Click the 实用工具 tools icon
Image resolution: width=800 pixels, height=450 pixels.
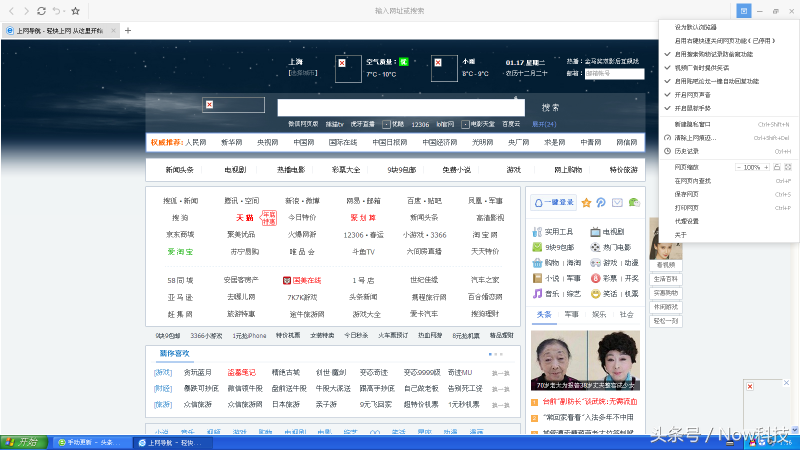[537, 232]
